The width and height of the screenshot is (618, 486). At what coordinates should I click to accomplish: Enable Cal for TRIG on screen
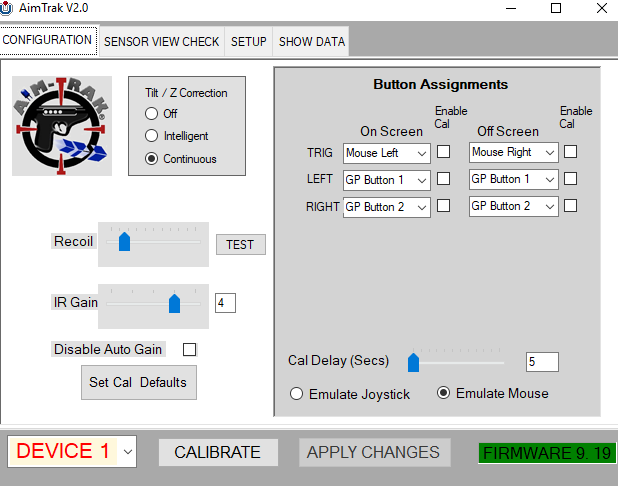click(443, 152)
